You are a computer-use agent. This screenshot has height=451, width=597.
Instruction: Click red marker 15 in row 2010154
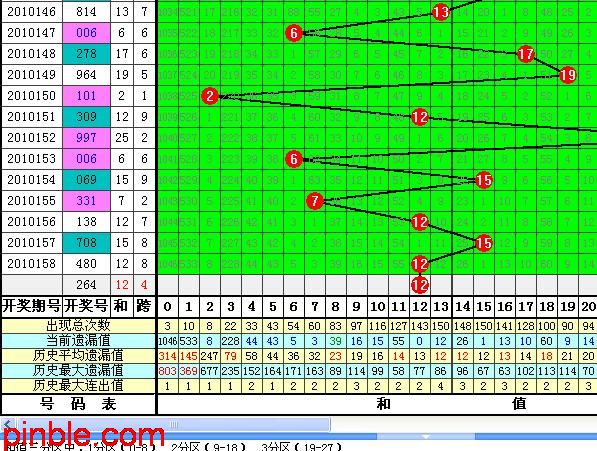(x=484, y=180)
